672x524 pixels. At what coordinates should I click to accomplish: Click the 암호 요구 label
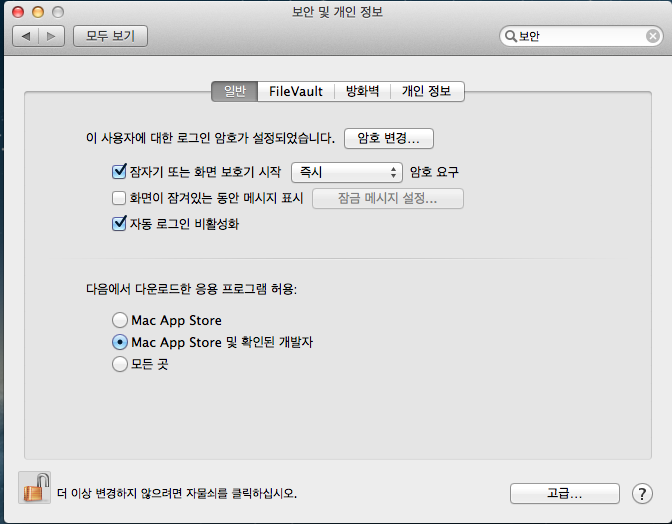coord(434,172)
